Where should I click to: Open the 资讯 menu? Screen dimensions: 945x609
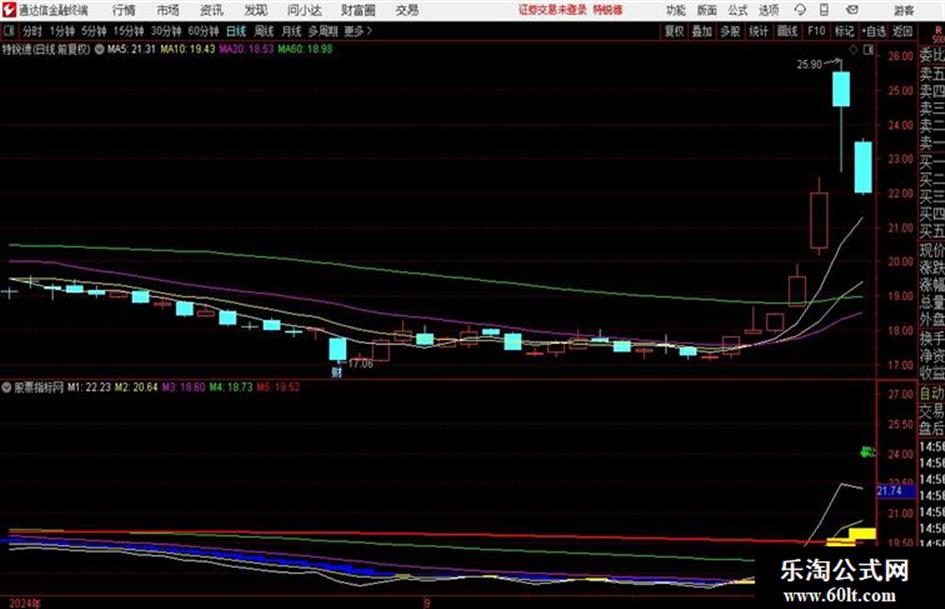pyautogui.click(x=212, y=10)
